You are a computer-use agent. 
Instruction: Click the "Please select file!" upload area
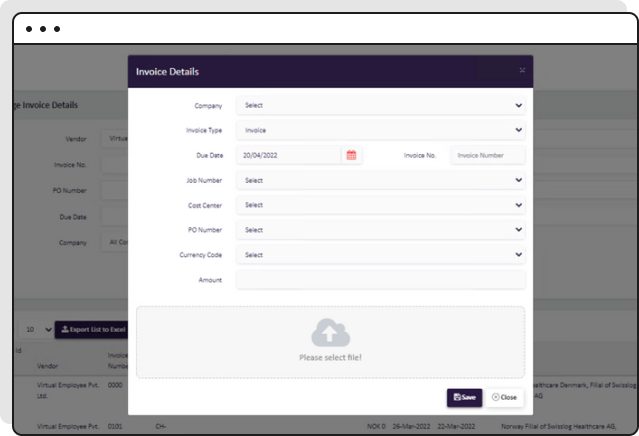(330, 357)
